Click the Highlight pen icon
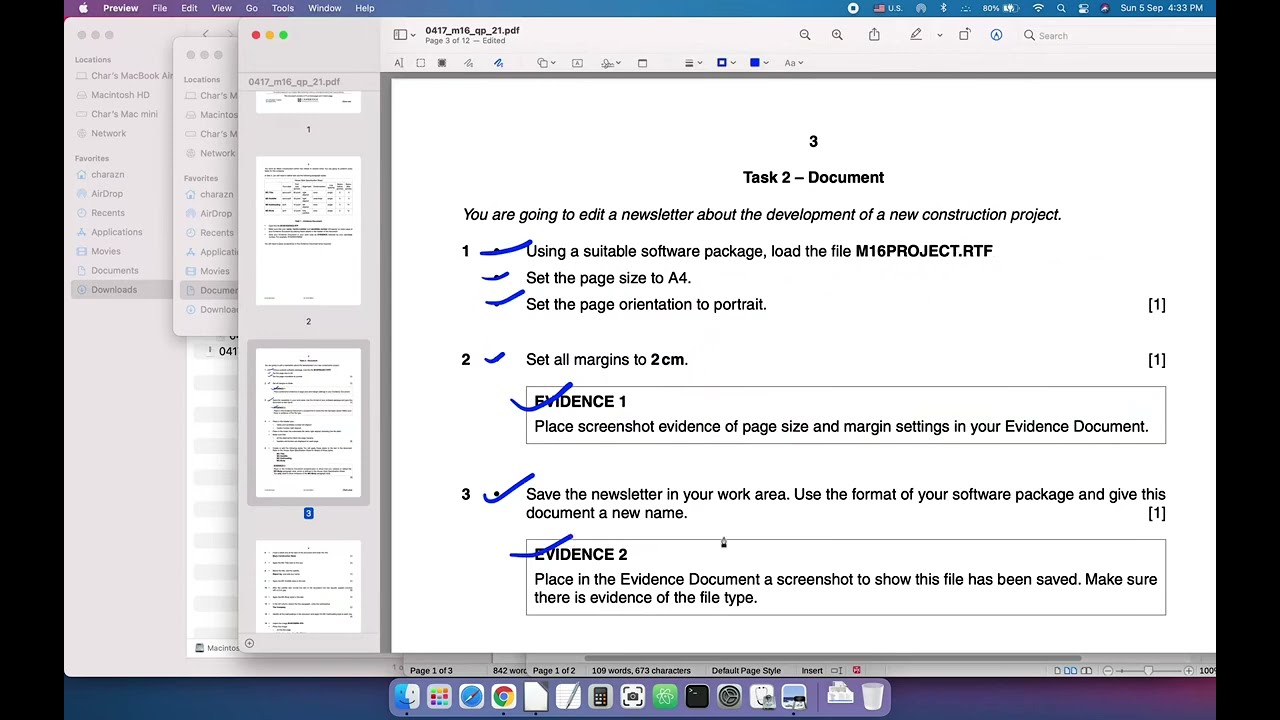1280x720 pixels. point(916,35)
